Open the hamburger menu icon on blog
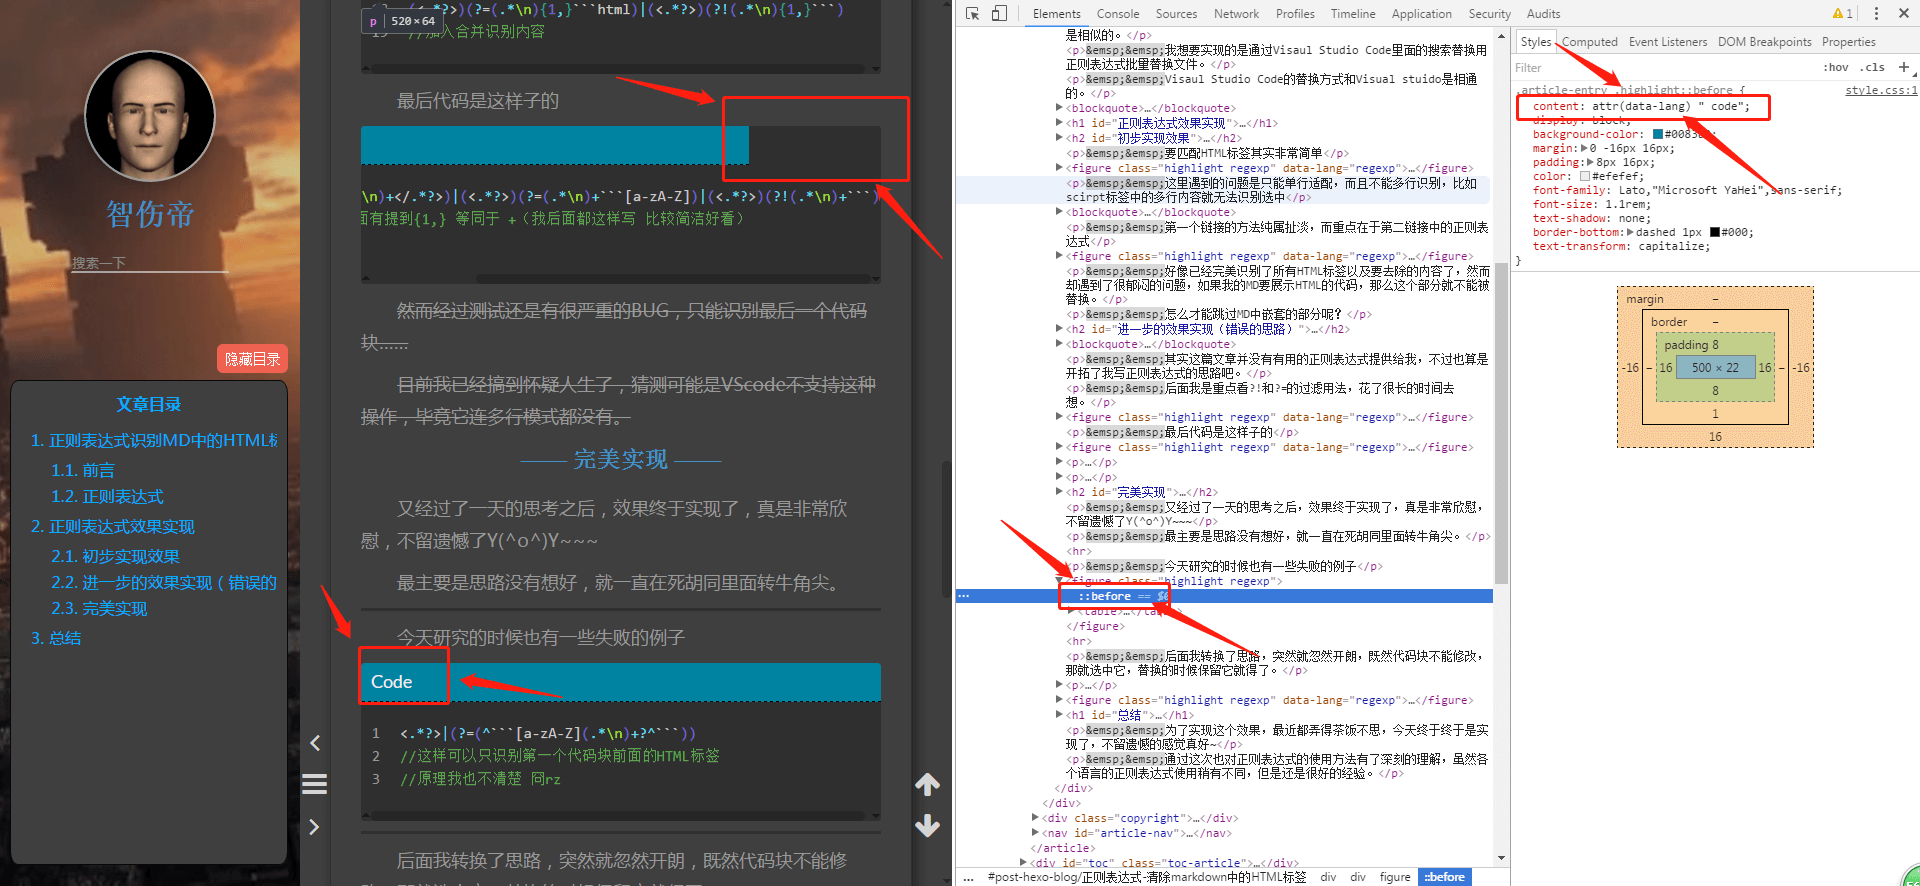The image size is (1920, 886). pyautogui.click(x=314, y=784)
